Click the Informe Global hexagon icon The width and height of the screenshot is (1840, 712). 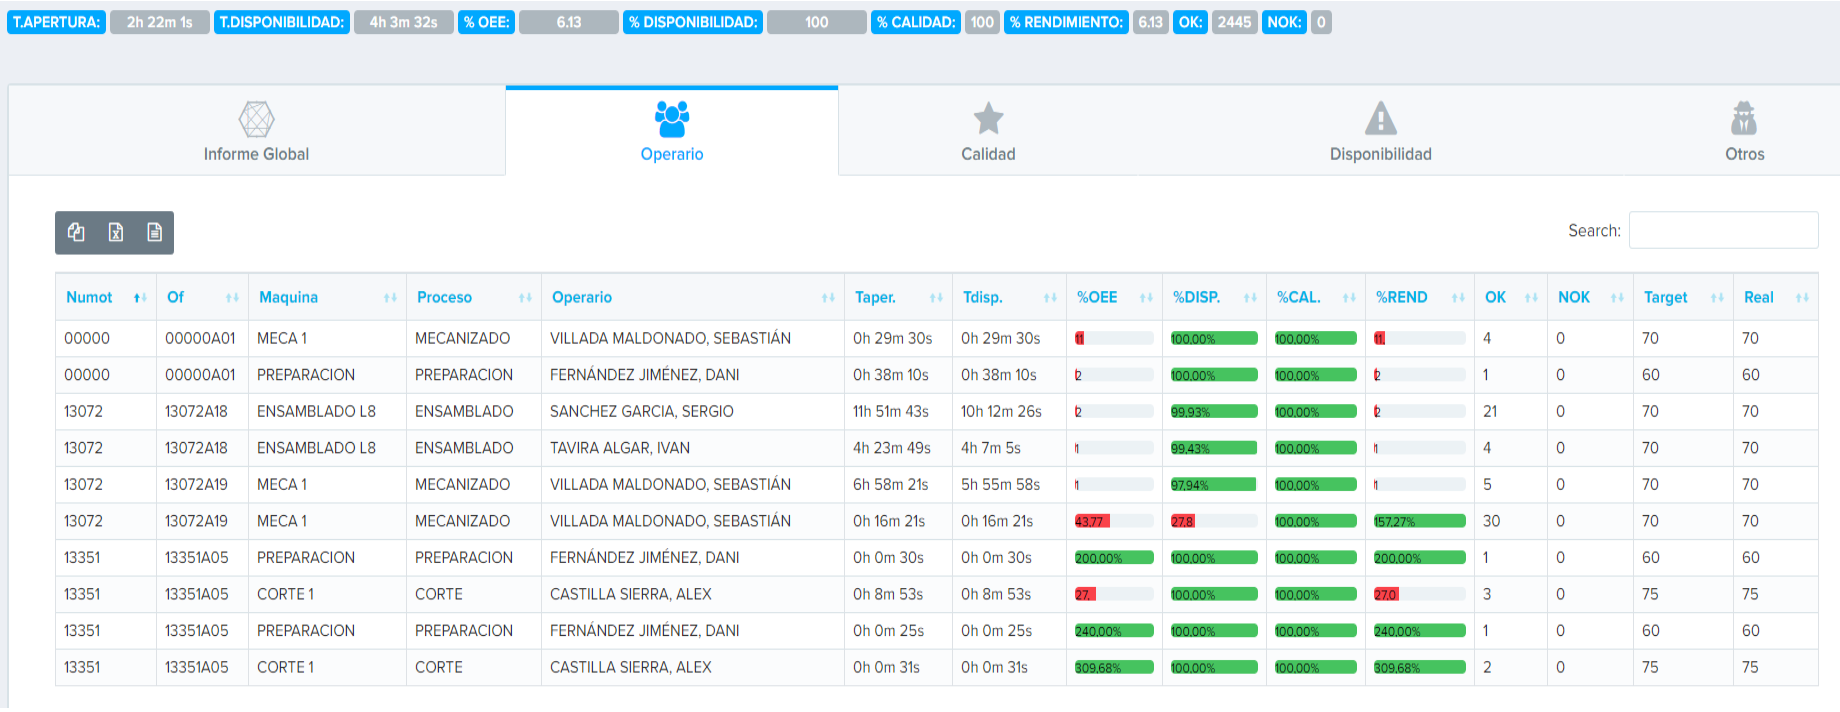[256, 119]
